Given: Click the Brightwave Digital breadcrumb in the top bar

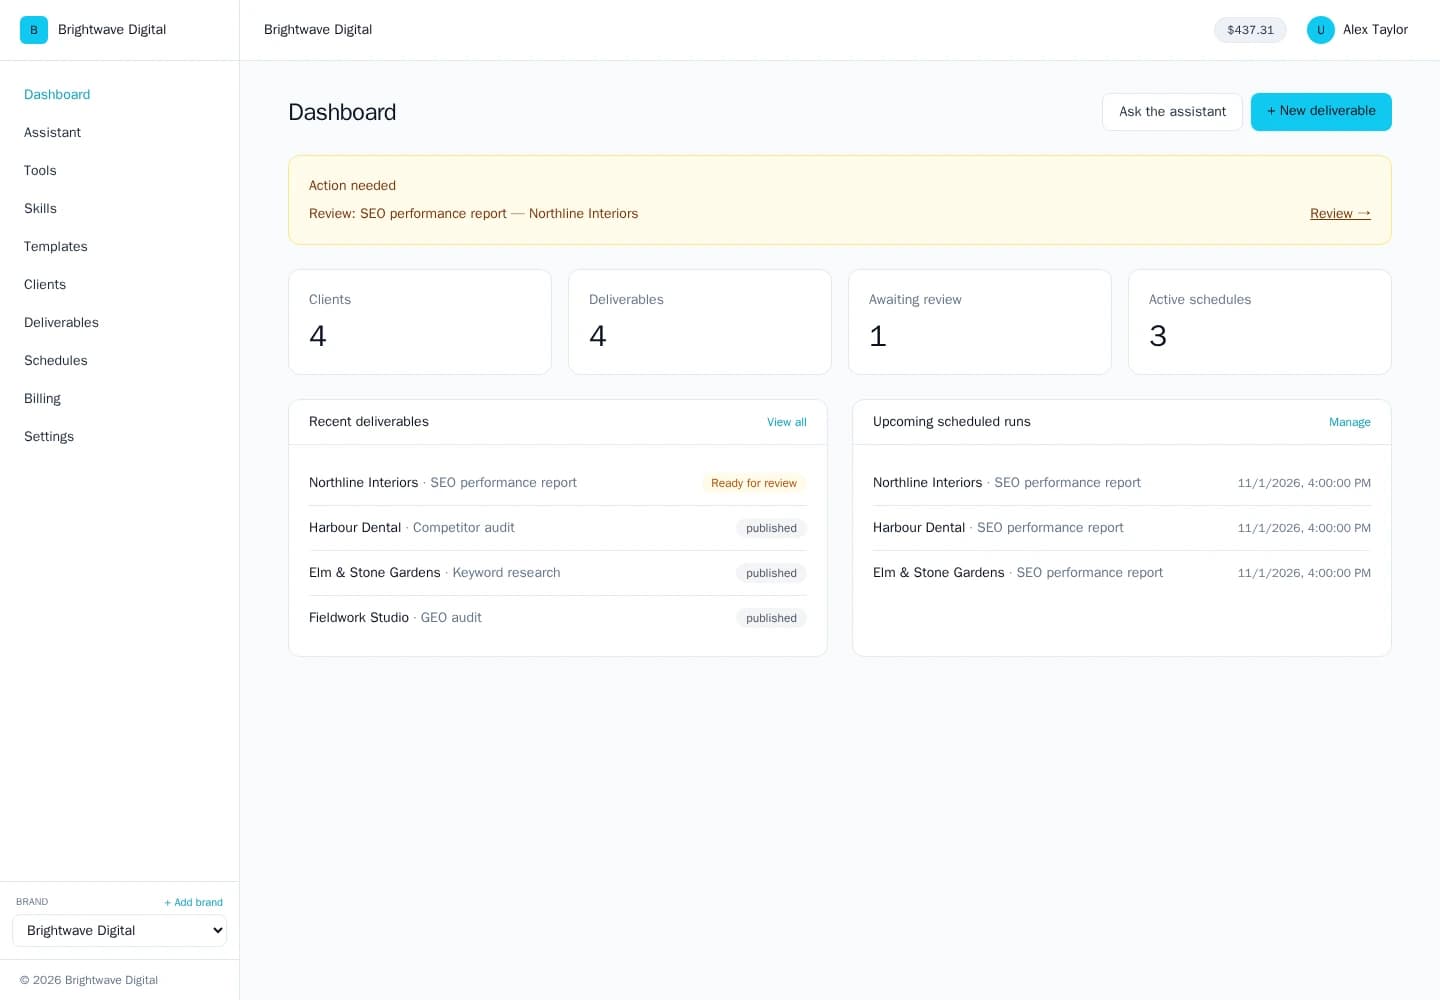Looking at the screenshot, I should tap(318, 30).
